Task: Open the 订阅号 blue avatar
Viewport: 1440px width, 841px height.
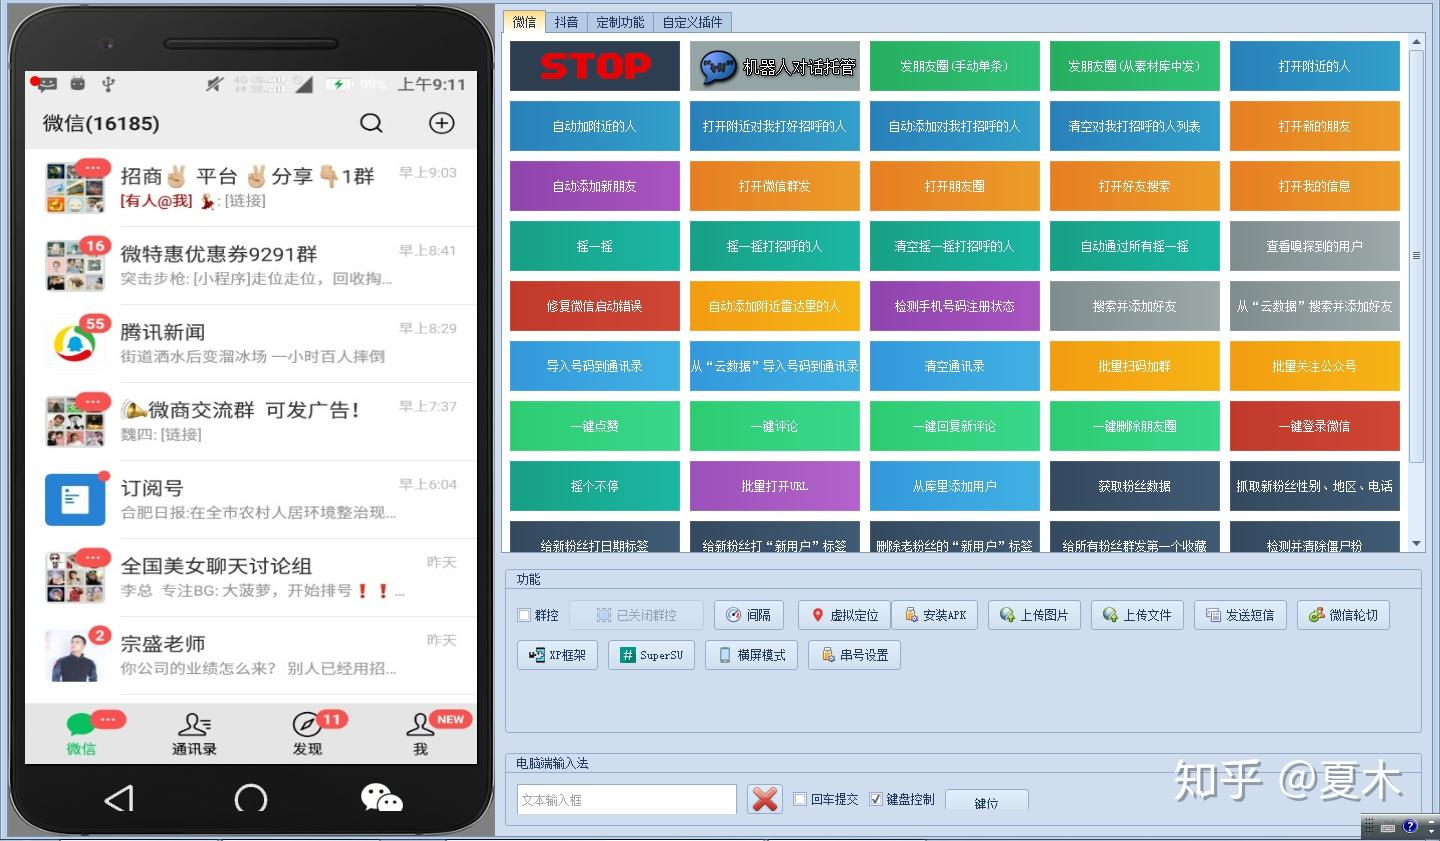Action: click(75, 499)
